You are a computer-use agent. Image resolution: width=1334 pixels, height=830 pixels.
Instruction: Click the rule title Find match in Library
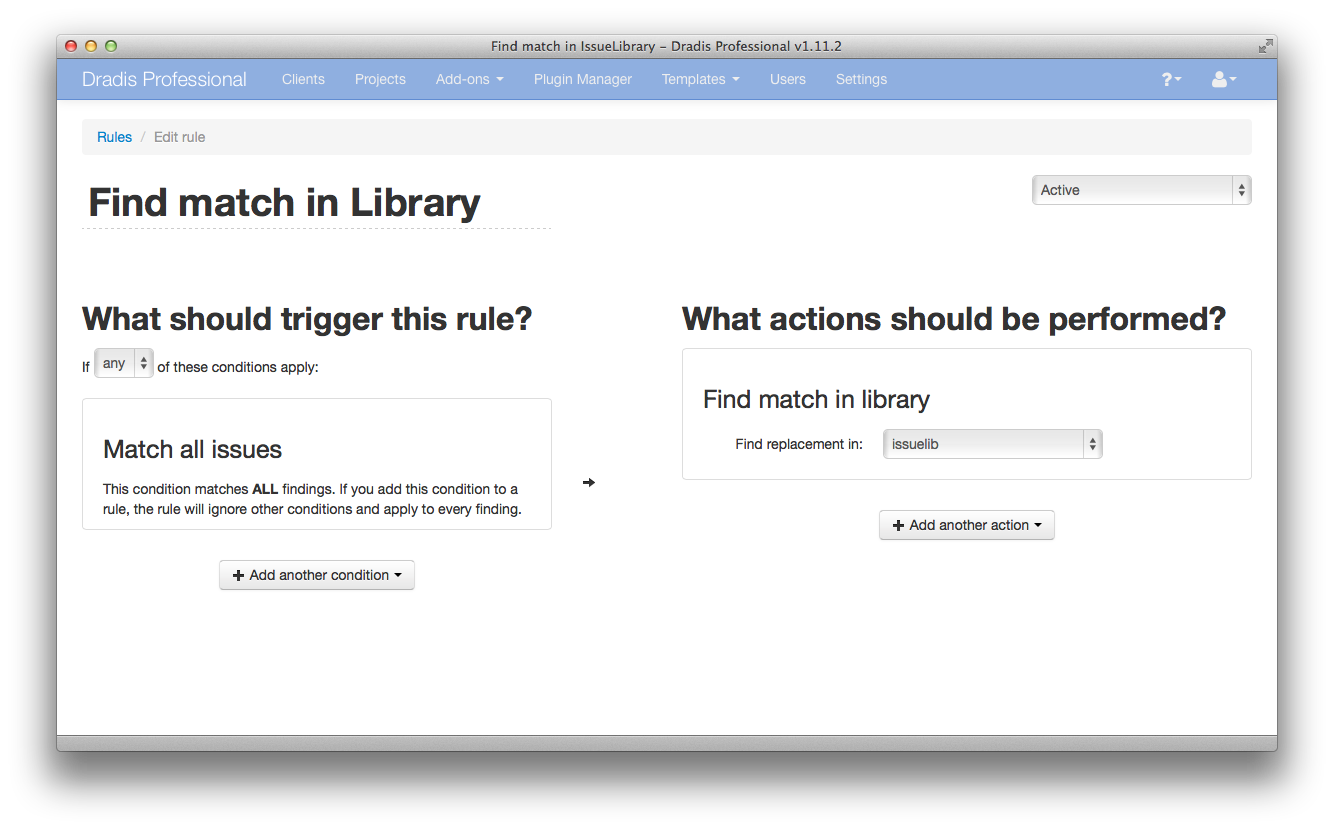pos(284,203)
